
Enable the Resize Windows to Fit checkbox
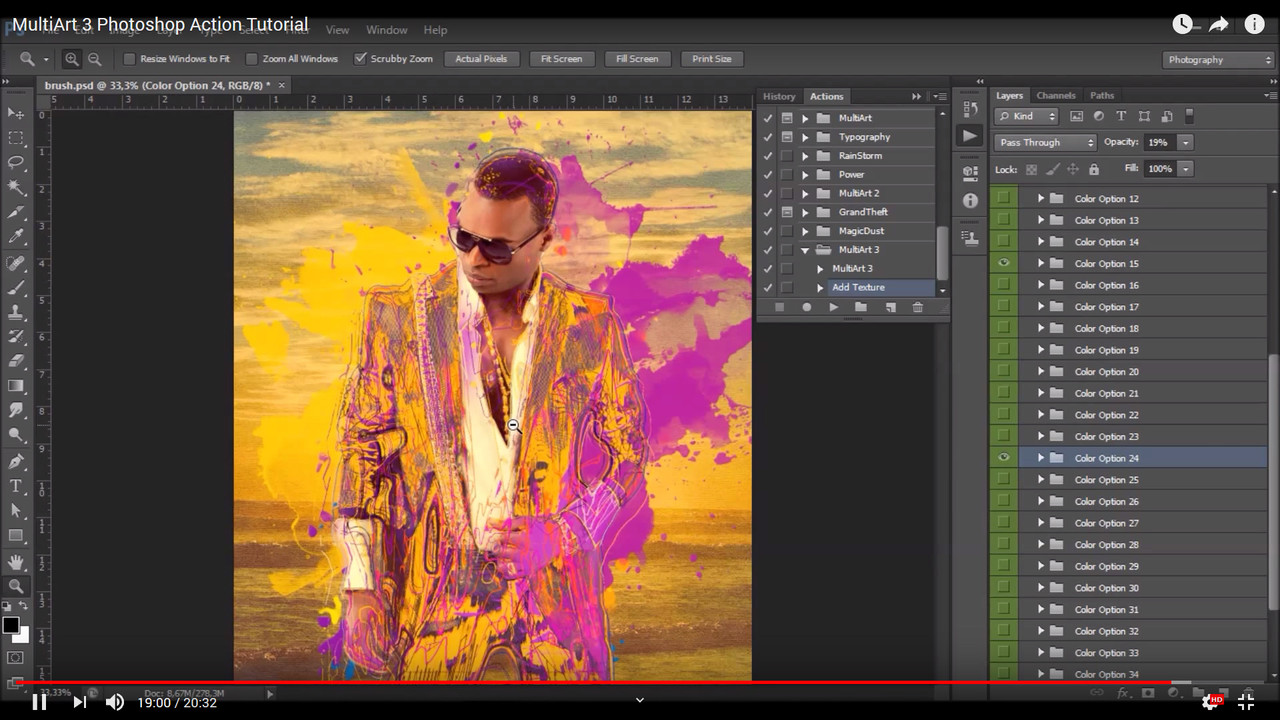[128, 58]
